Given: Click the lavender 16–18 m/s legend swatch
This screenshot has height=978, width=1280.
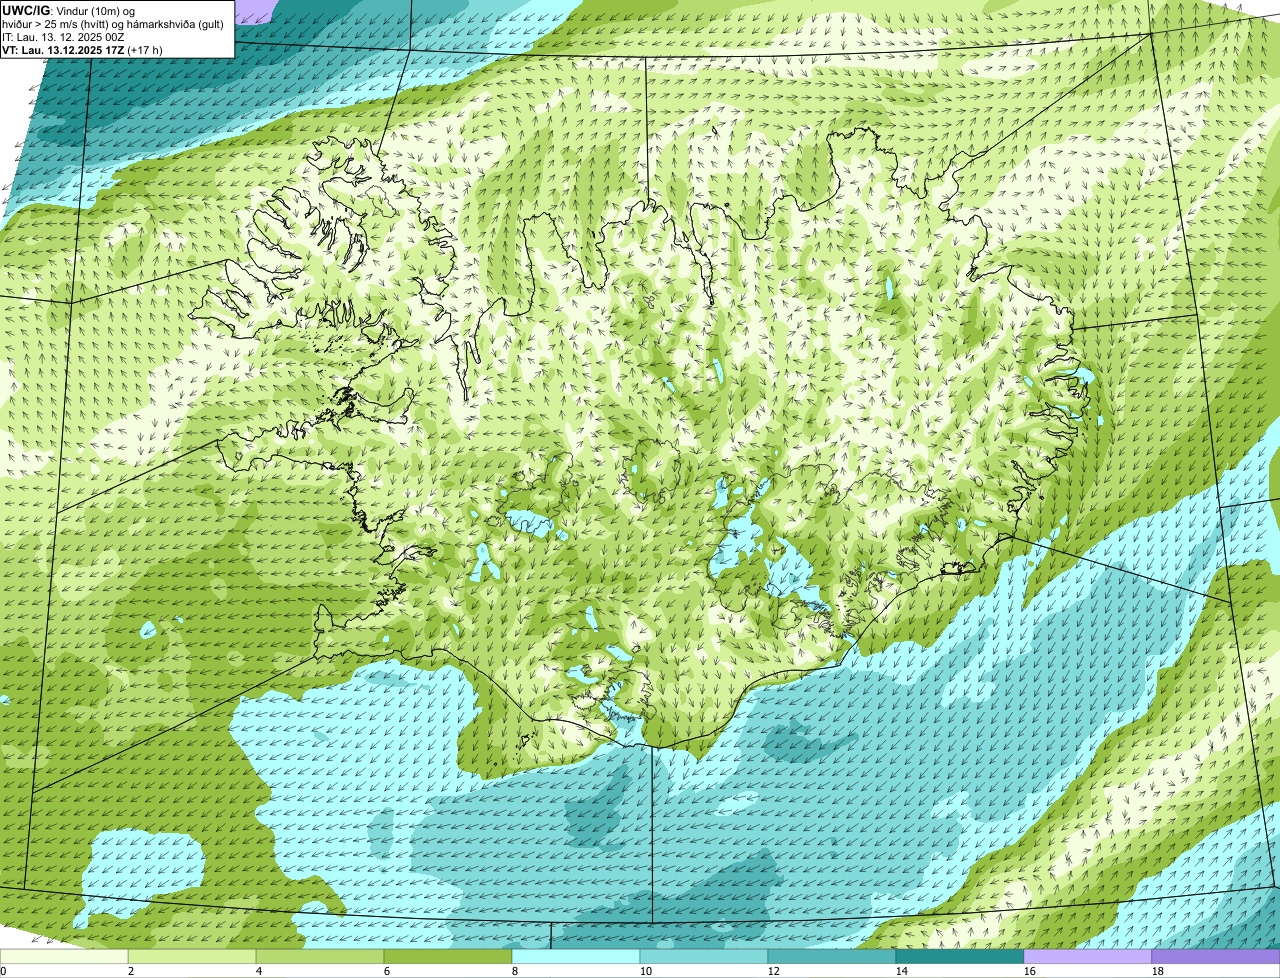Looking at the screenshot, I should (1088, 956).
